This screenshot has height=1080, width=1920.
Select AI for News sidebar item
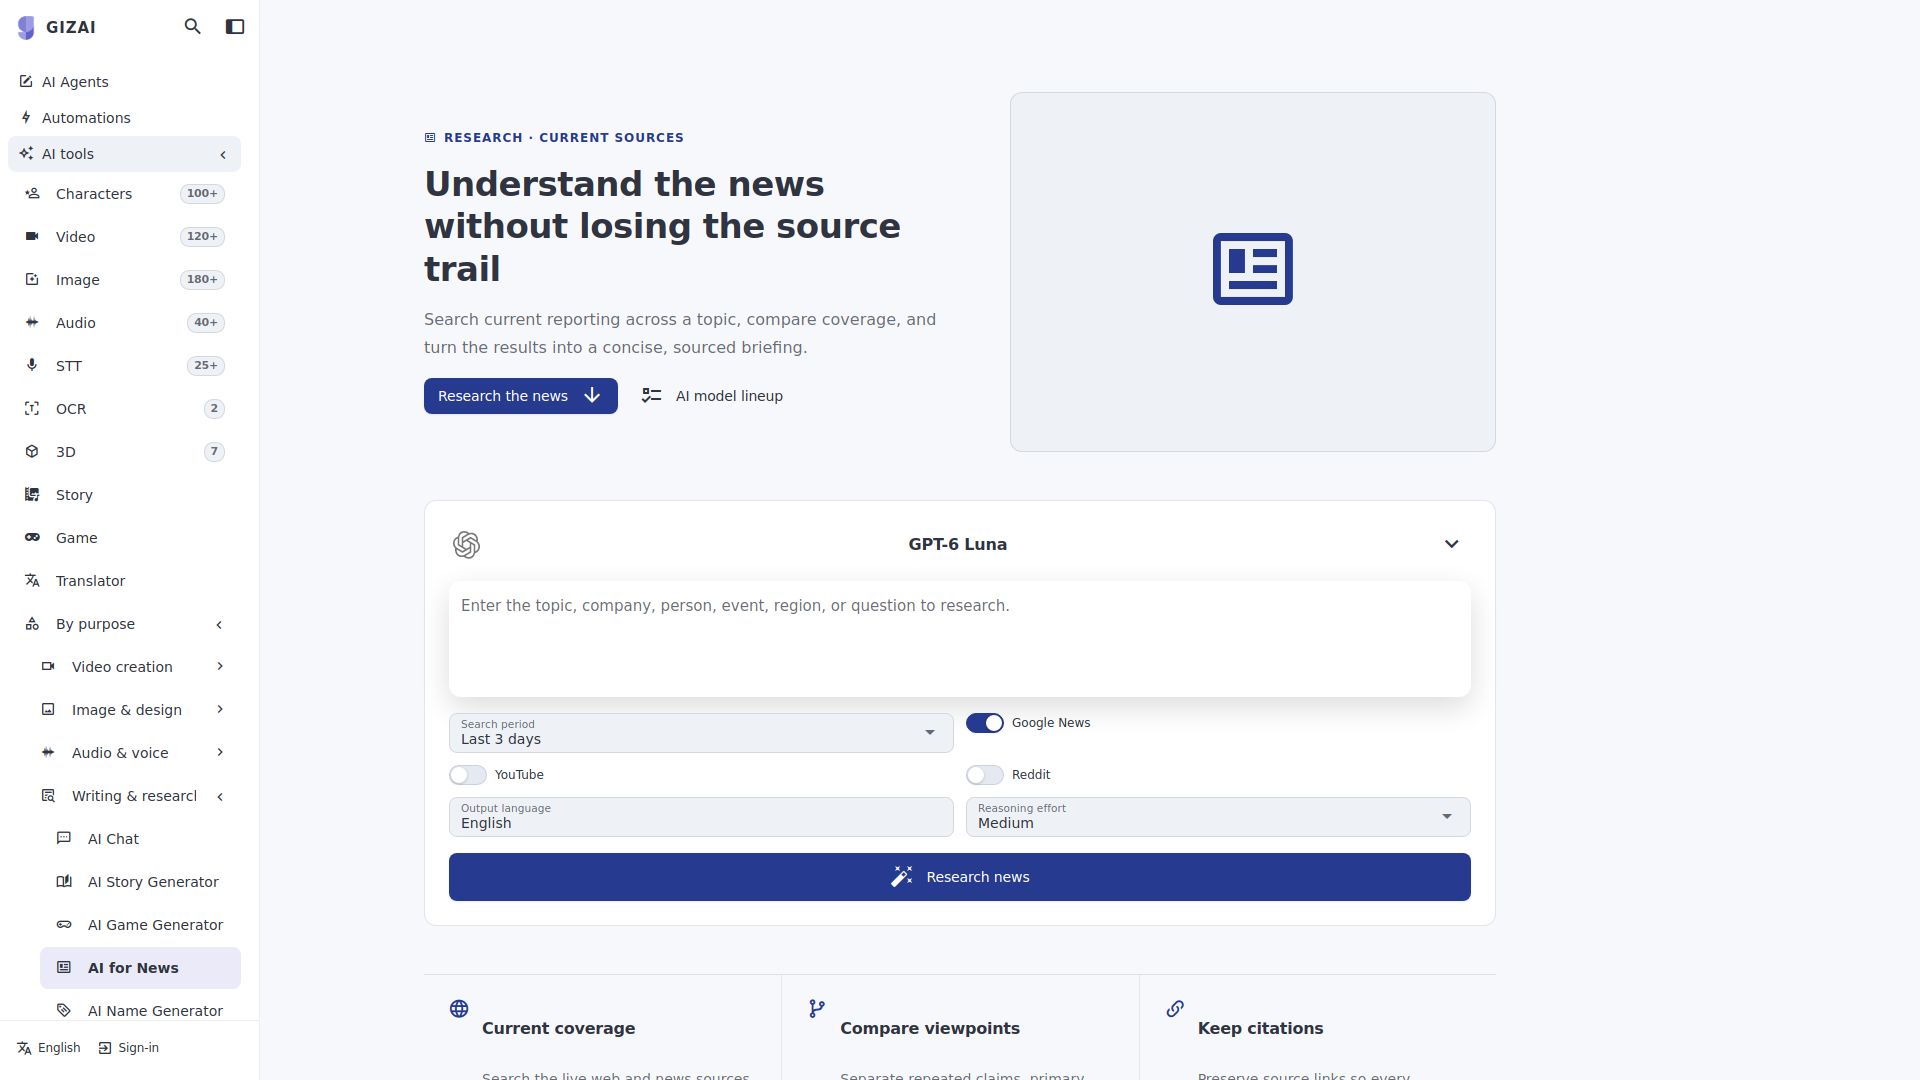(140, 968)
